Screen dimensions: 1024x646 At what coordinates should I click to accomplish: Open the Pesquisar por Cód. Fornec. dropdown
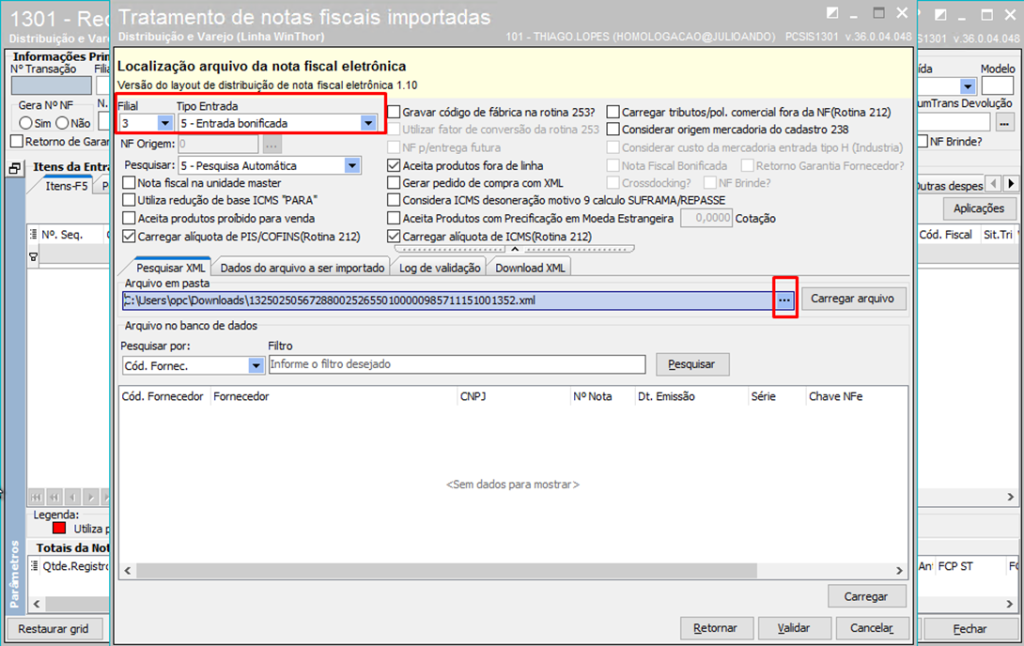(255, 366)
